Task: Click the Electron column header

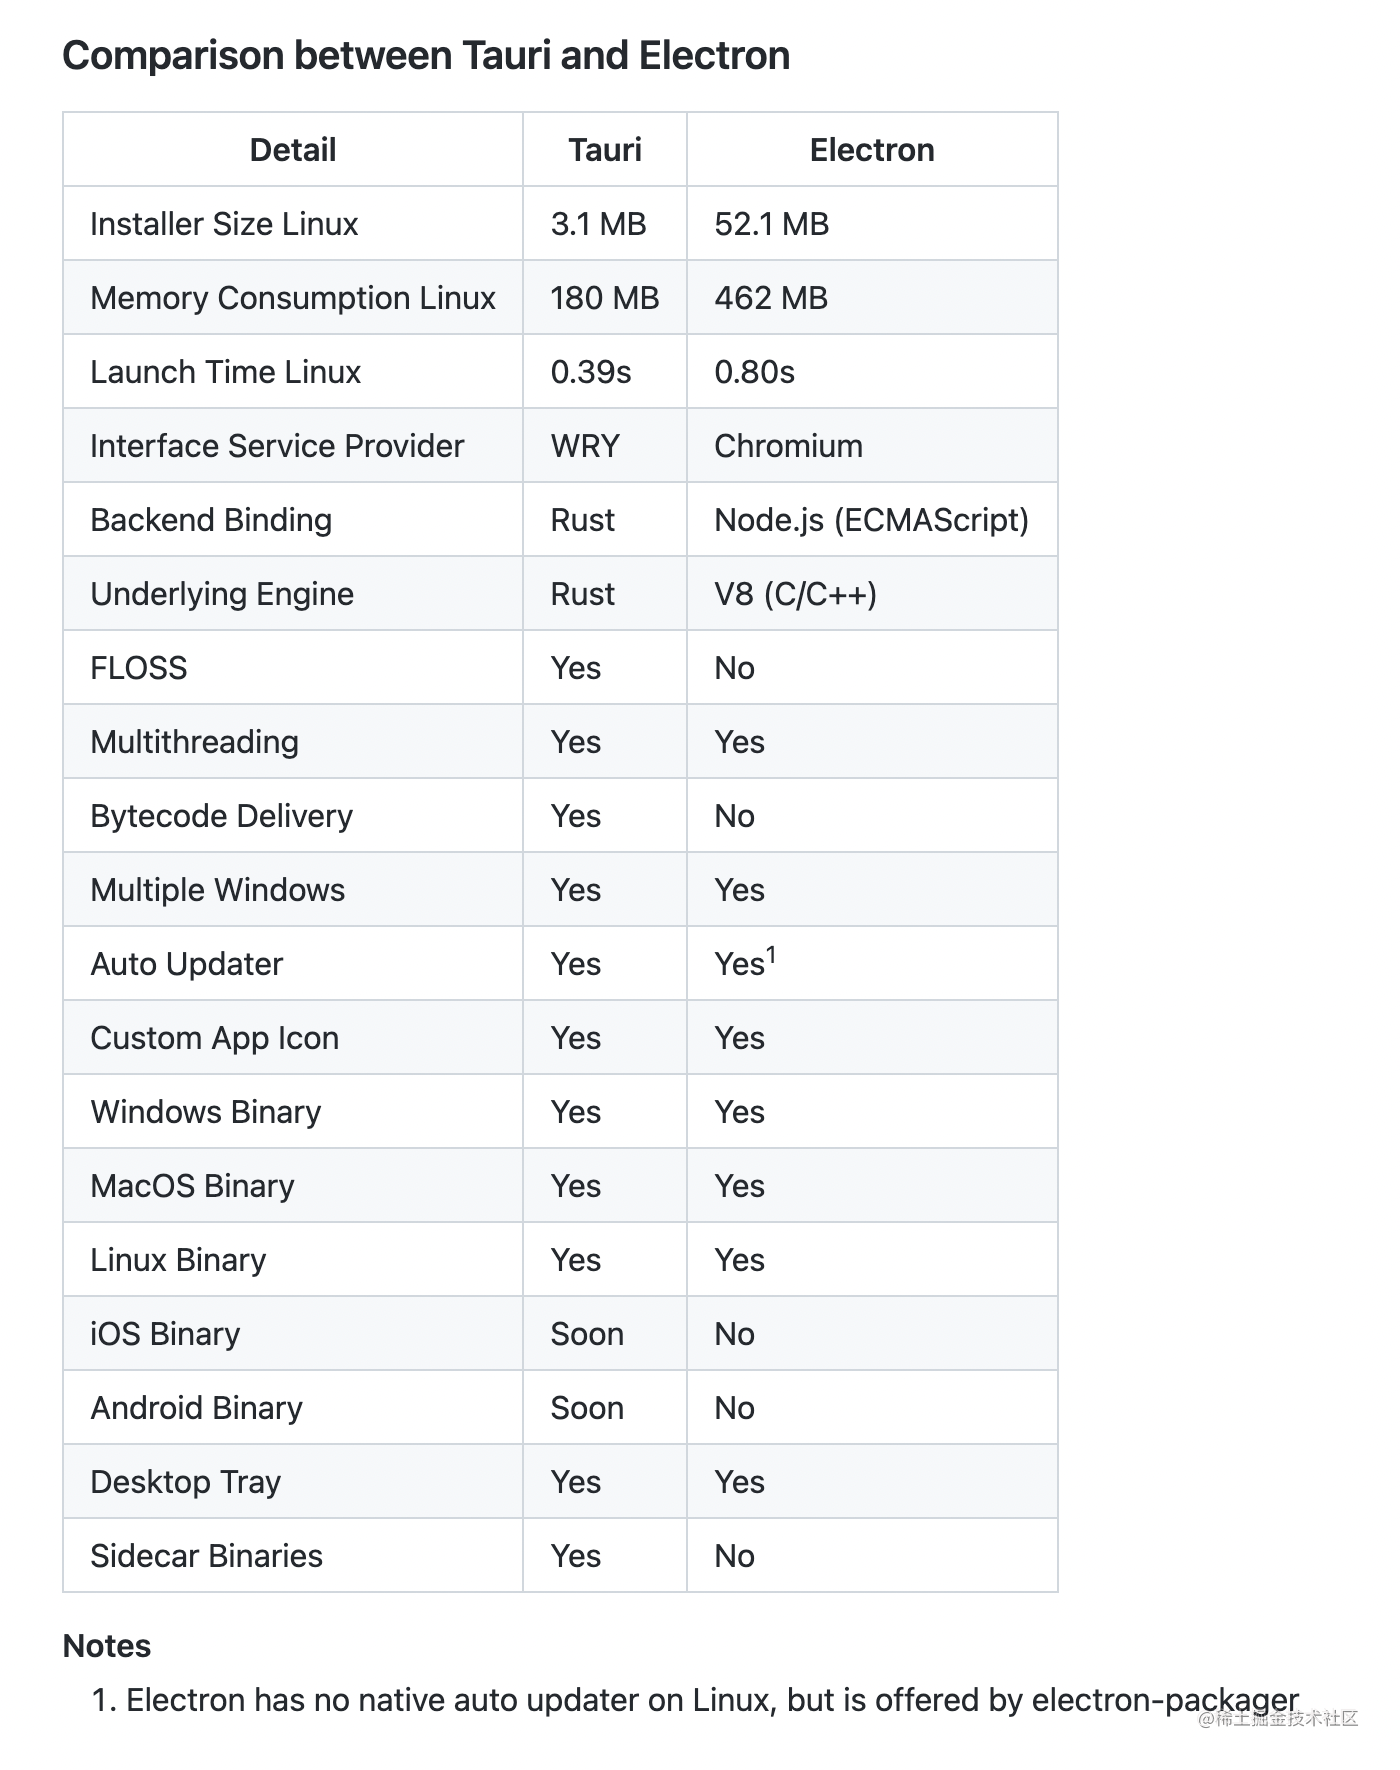Action: click(x=871, y=150)
